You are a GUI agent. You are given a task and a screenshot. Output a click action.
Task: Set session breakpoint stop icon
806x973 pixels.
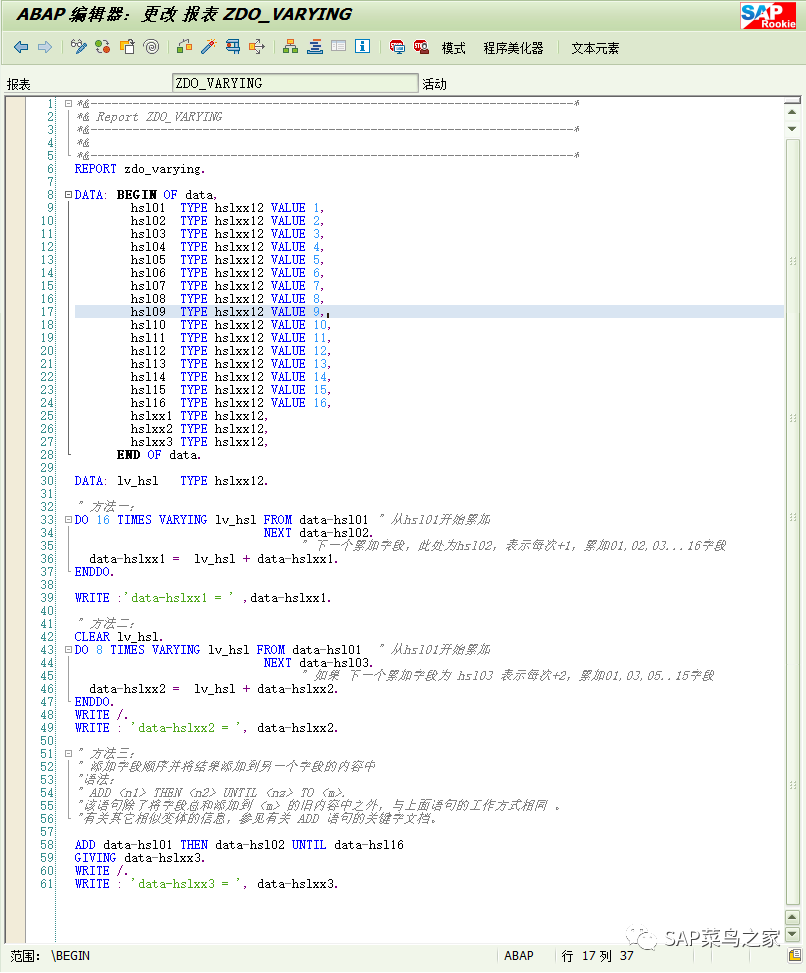pyautogui.click(x=397, y=47)
